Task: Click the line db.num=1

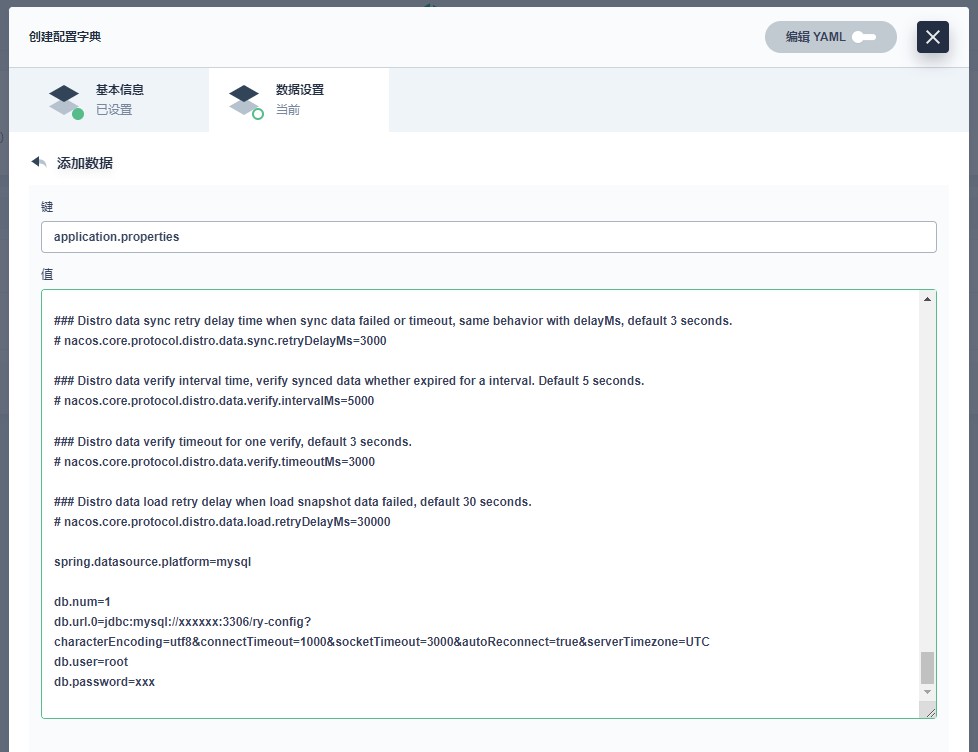Action: point(82,602)
